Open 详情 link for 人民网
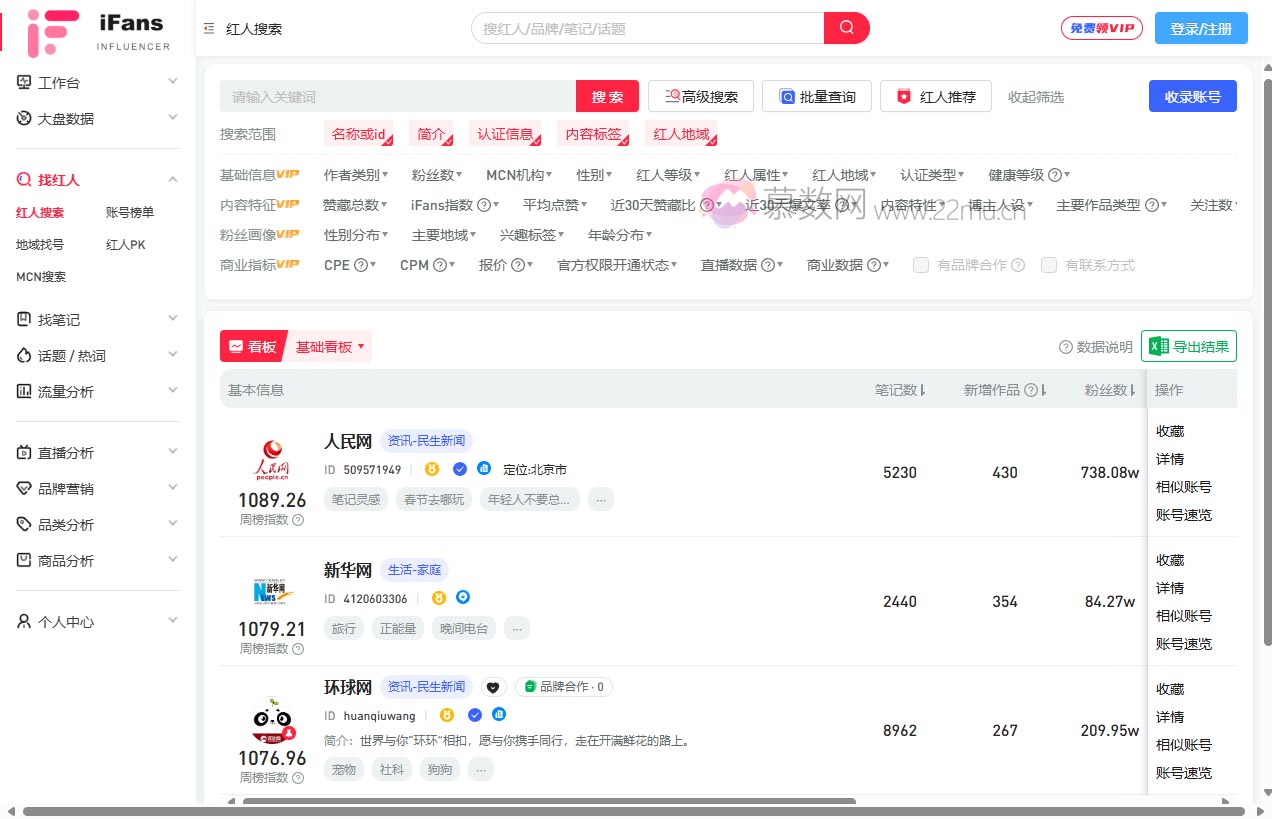The image size is (1272, 819). click(1169, 459)
